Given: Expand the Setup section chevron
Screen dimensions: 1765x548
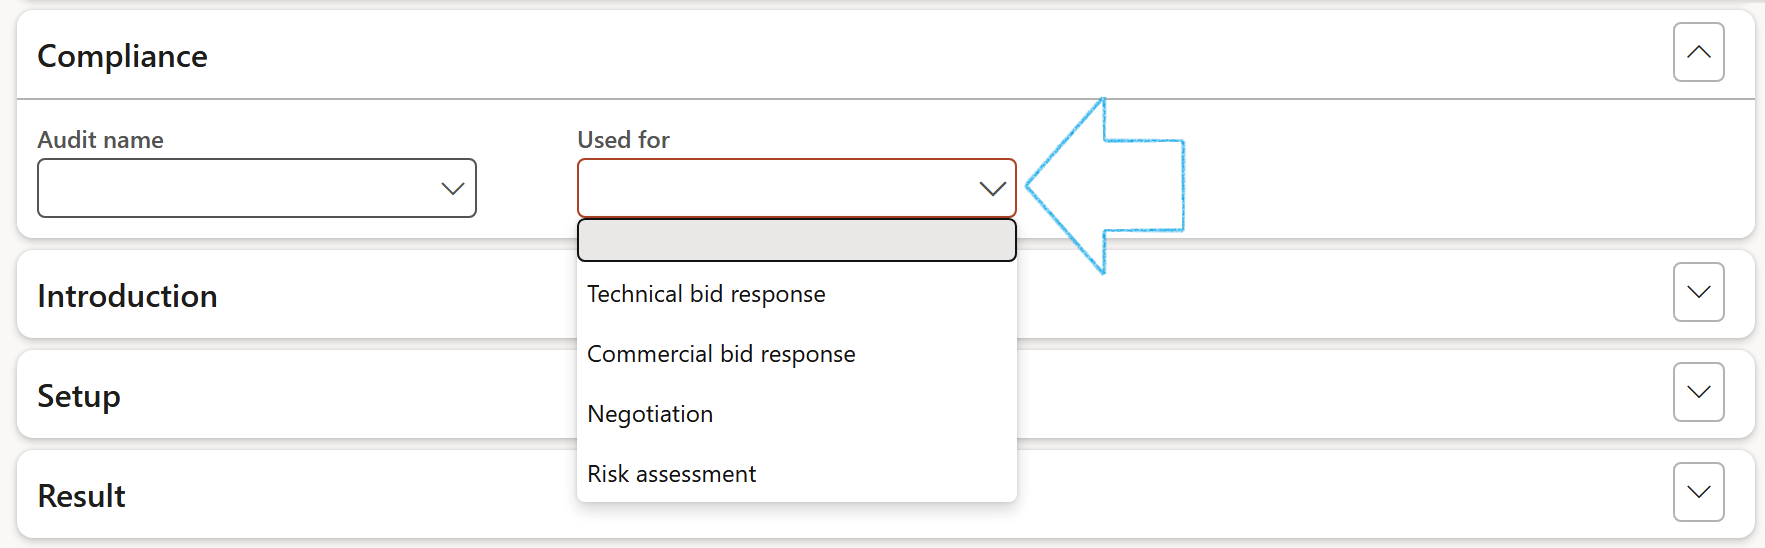Looking at the screenshot, I should (1698, 392).
